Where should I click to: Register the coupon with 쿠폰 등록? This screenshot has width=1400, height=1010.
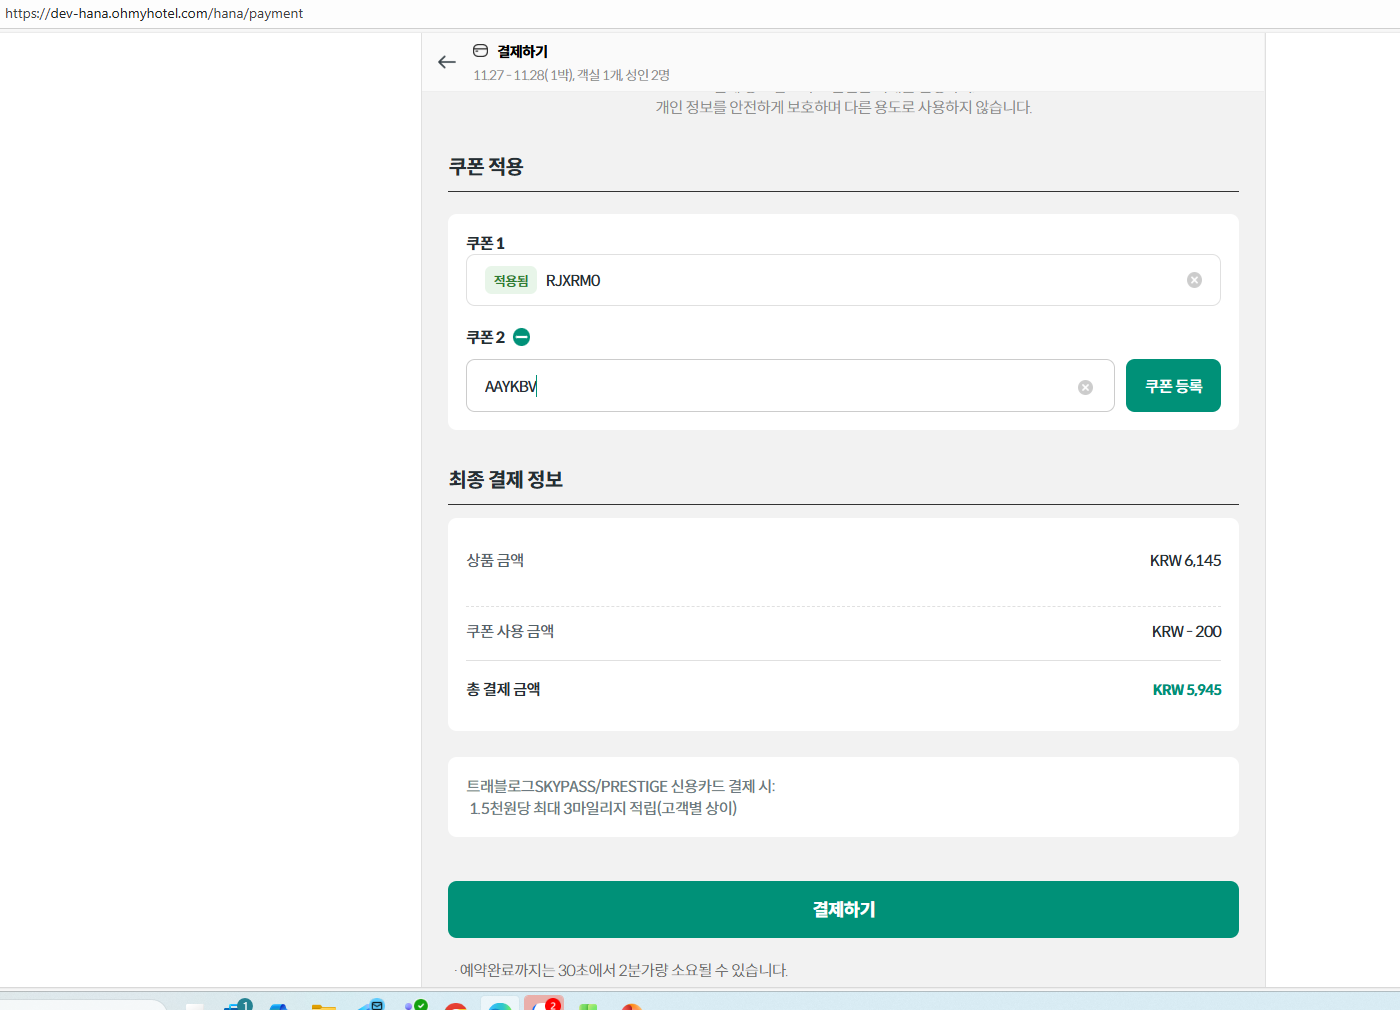tap(1173, 385)
